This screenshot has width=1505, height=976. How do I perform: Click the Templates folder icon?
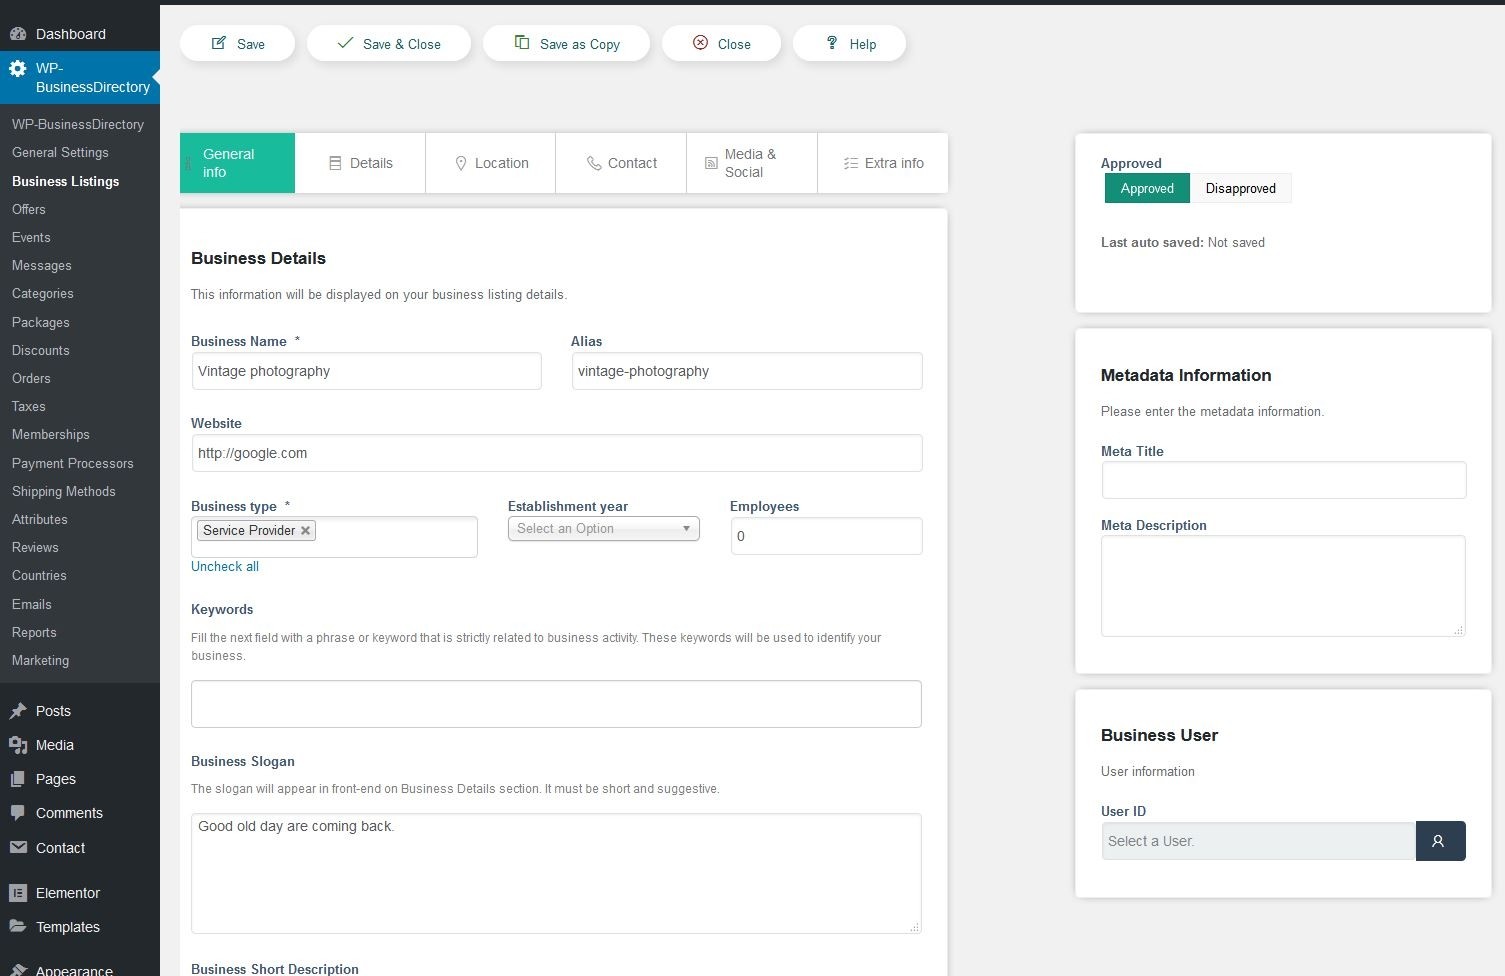click(17, 927)
